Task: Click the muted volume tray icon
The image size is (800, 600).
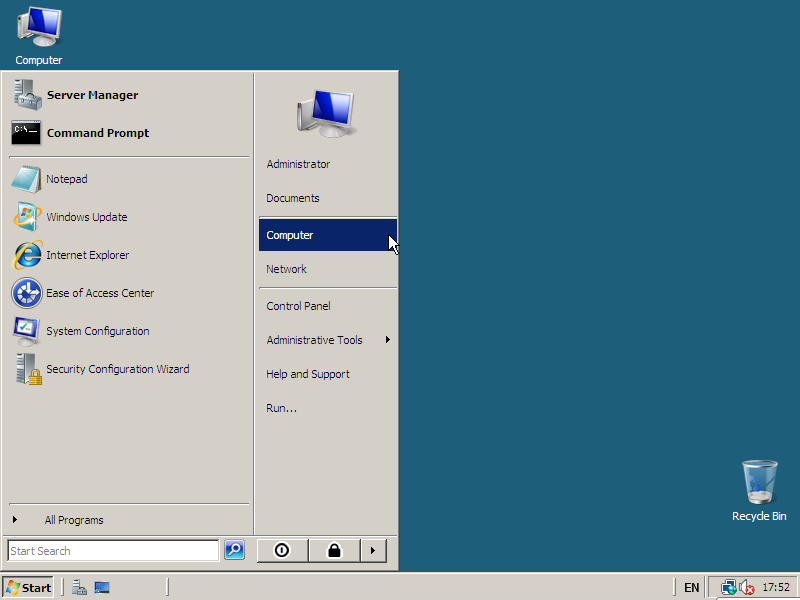Action: pos(747,587)
